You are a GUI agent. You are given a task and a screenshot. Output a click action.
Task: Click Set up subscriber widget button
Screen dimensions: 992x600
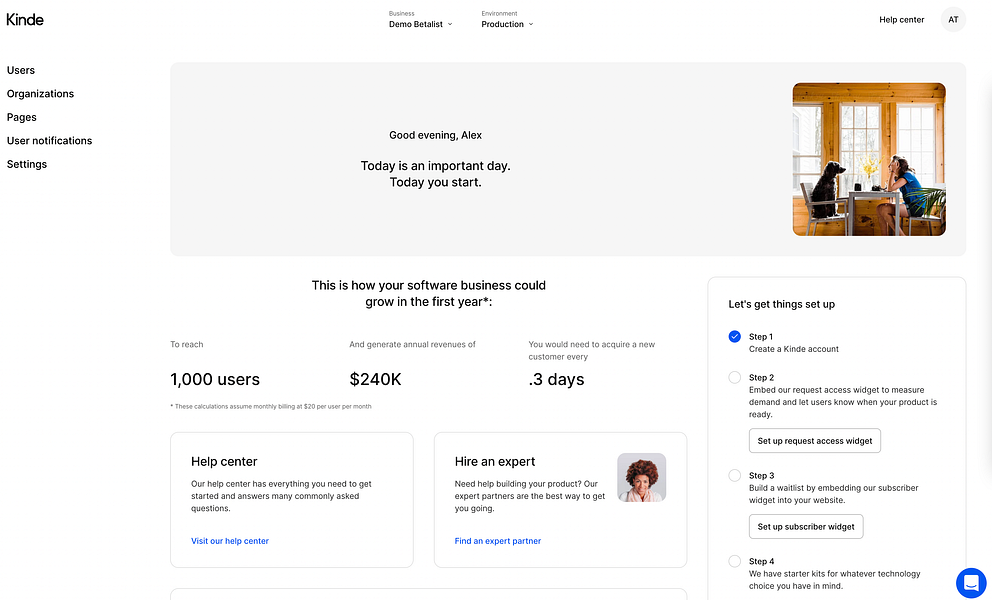click(806, 527)
